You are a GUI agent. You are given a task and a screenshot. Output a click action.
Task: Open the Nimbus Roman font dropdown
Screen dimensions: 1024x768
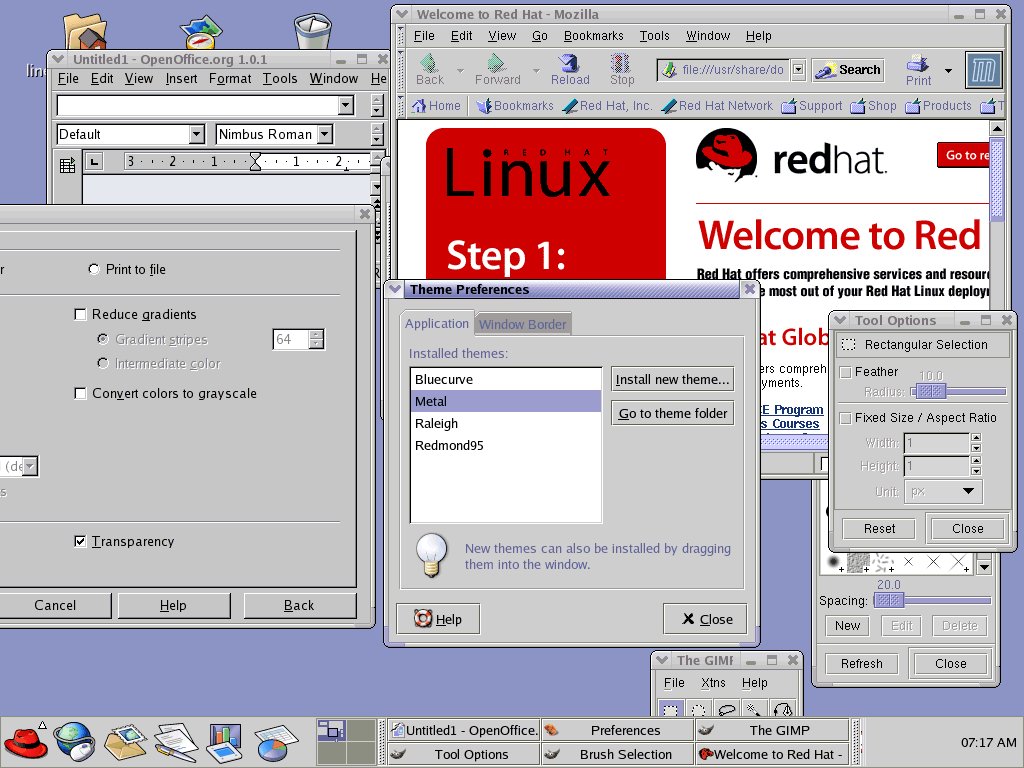(x=325, y=135)
